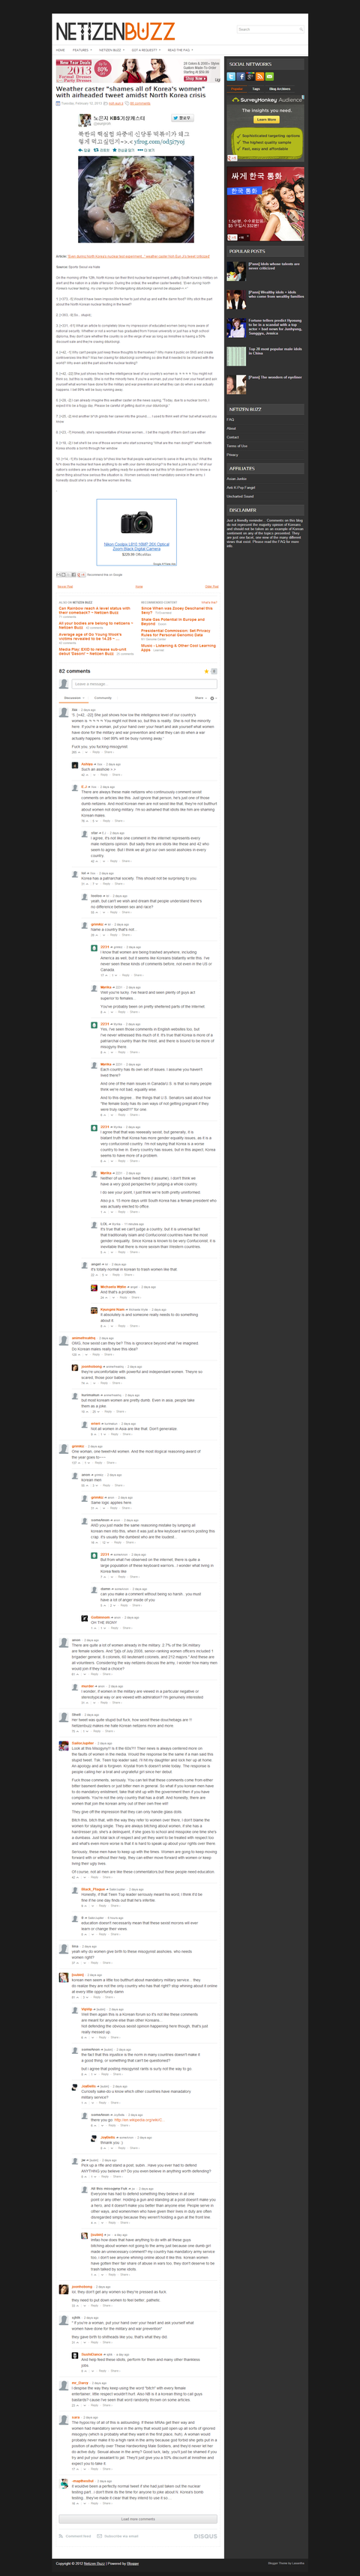Screen dimensions: 360x2576
Task: Expand the Features navigation menu
Action: (82, 50)
